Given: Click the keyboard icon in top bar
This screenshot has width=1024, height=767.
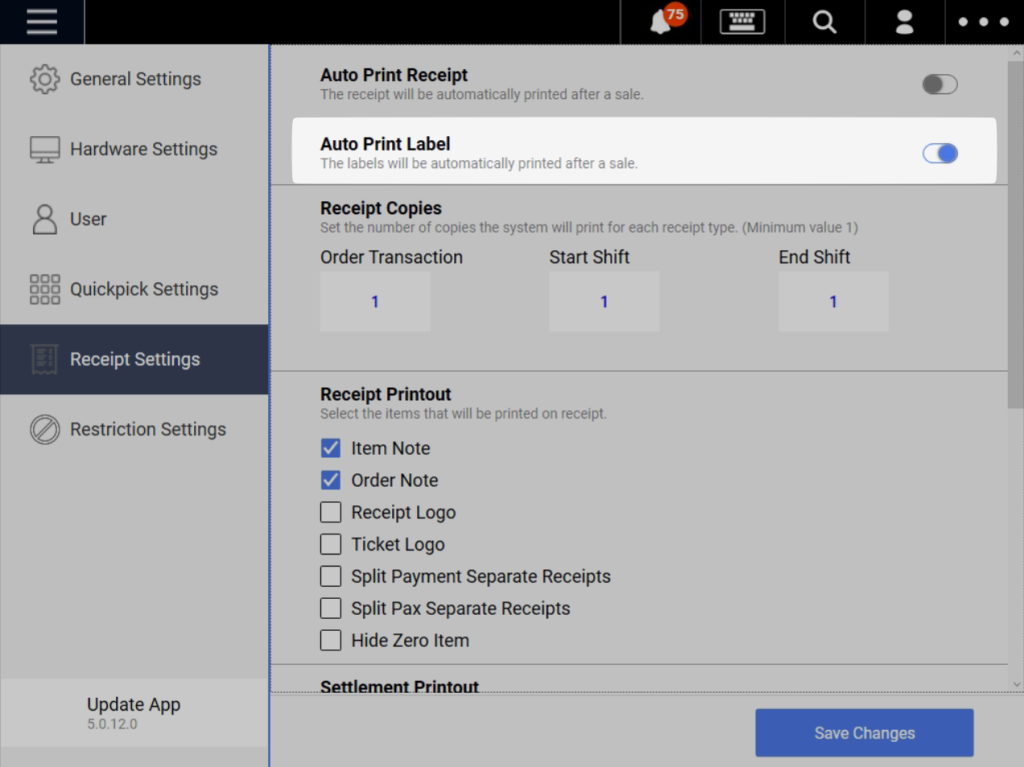Looking at the screenshot, I should click(742, 22).
